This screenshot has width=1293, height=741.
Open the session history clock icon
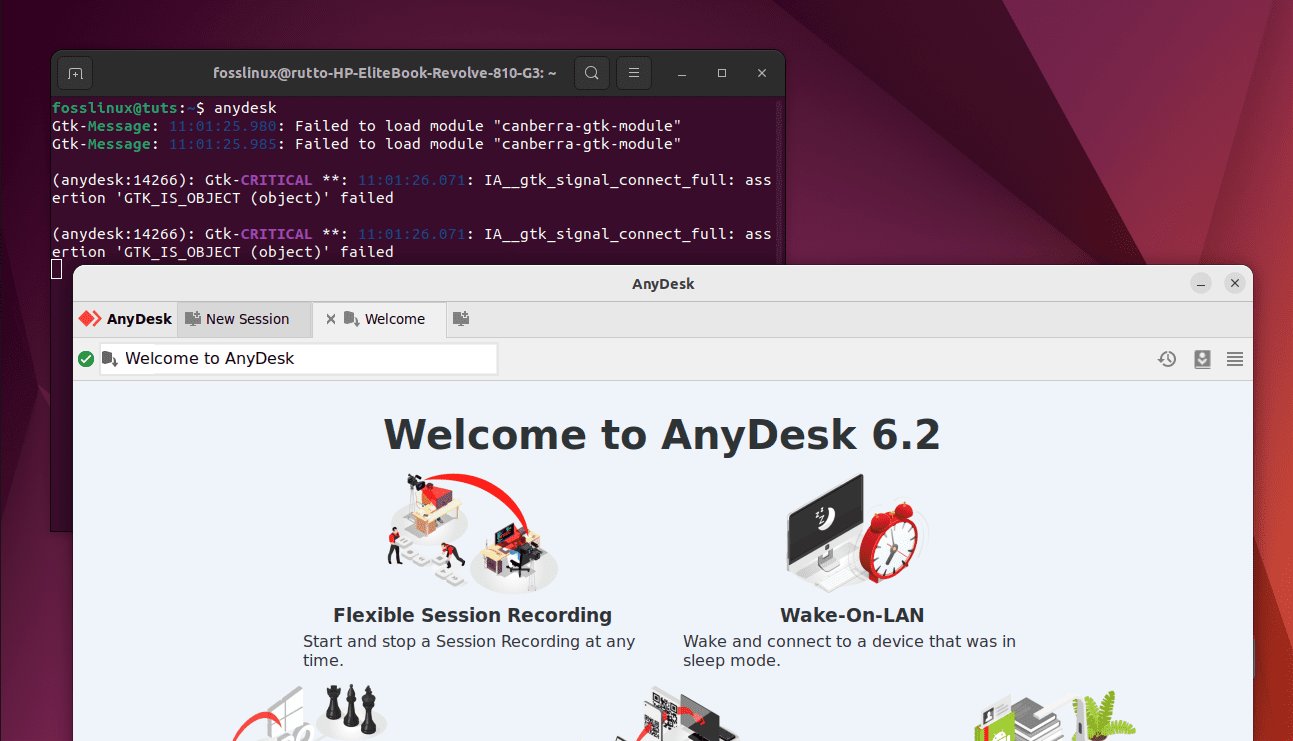click(1167, 359)
